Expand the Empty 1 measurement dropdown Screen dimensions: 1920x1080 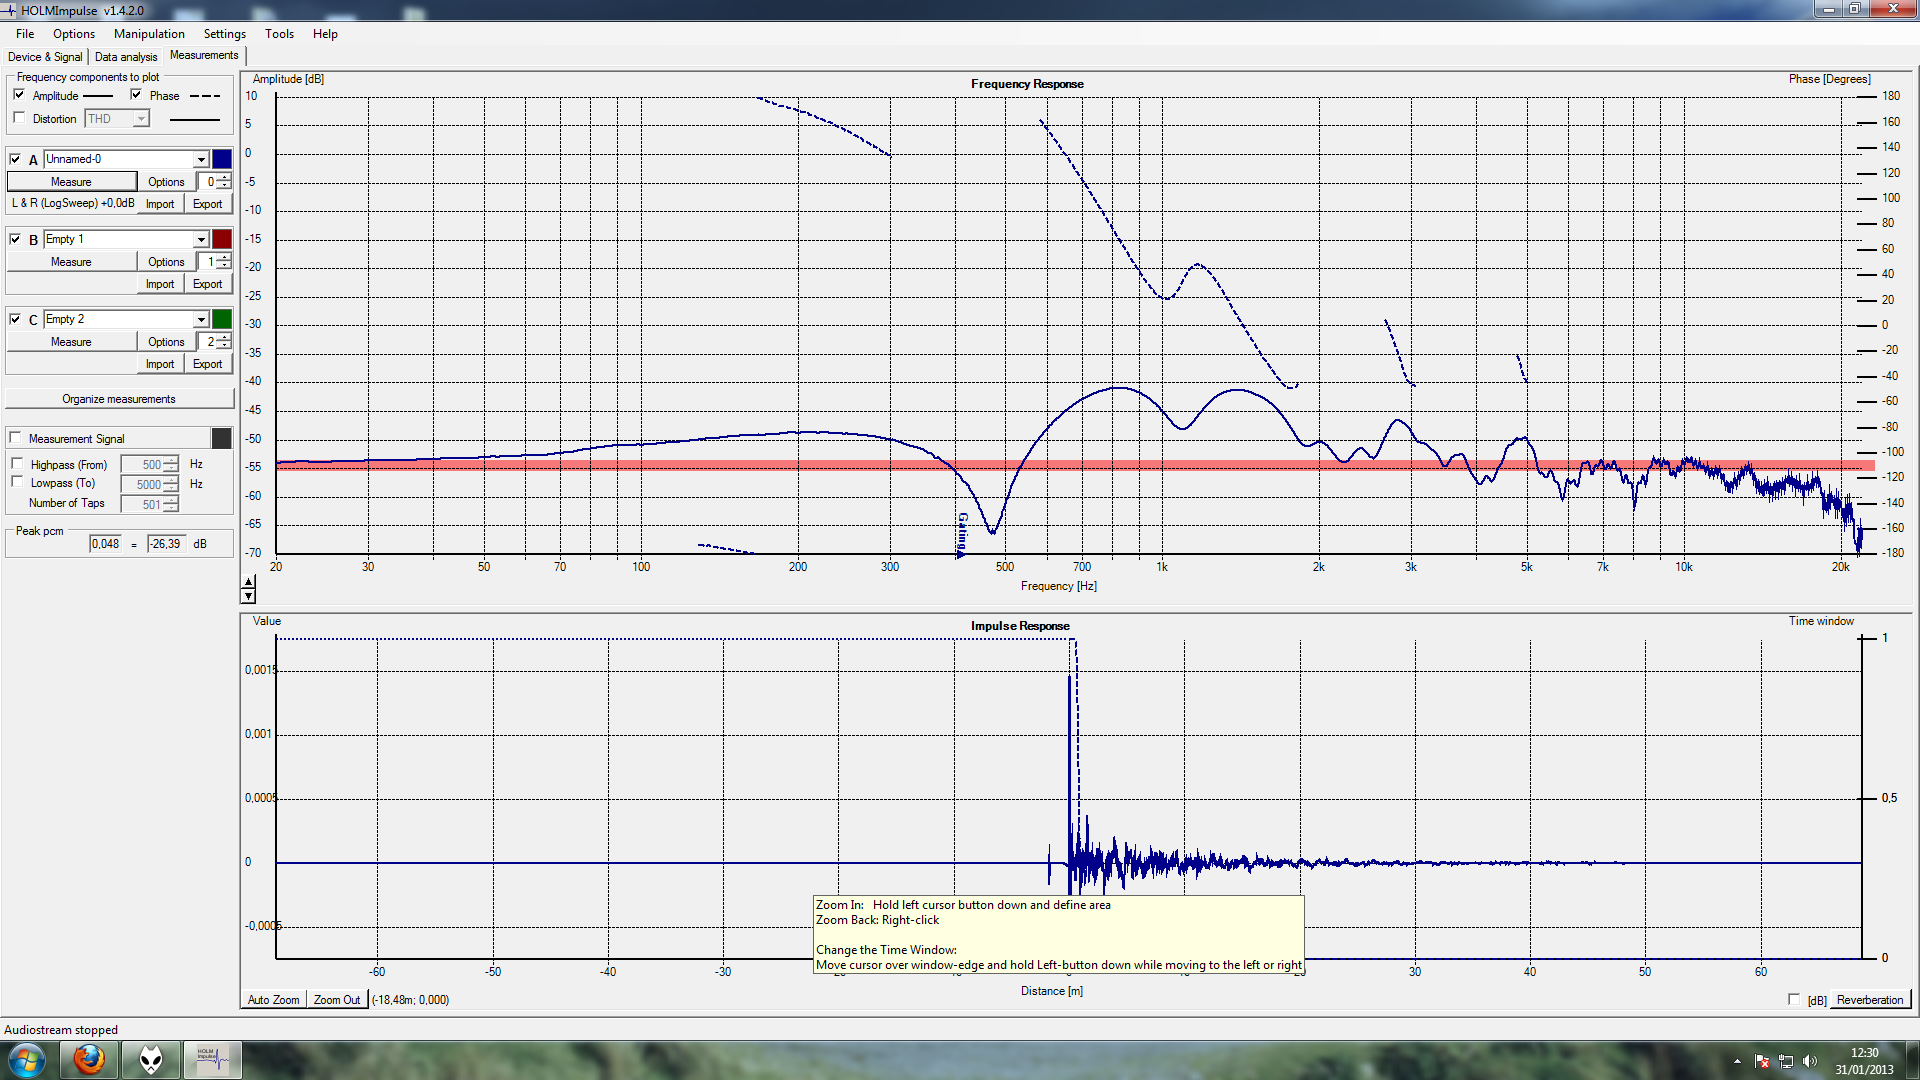(201, 239)
